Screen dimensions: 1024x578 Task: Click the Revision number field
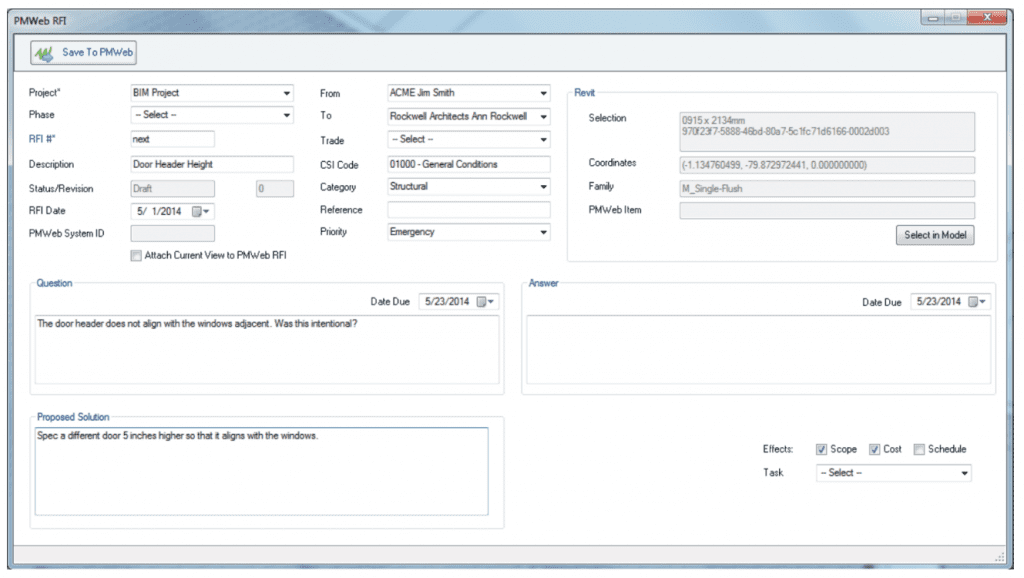274,189
